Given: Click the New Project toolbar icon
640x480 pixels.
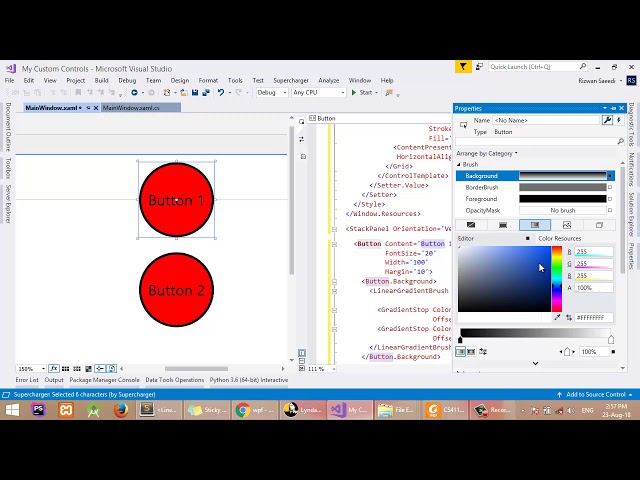Looking at the screenshot, I should (167, 93).
